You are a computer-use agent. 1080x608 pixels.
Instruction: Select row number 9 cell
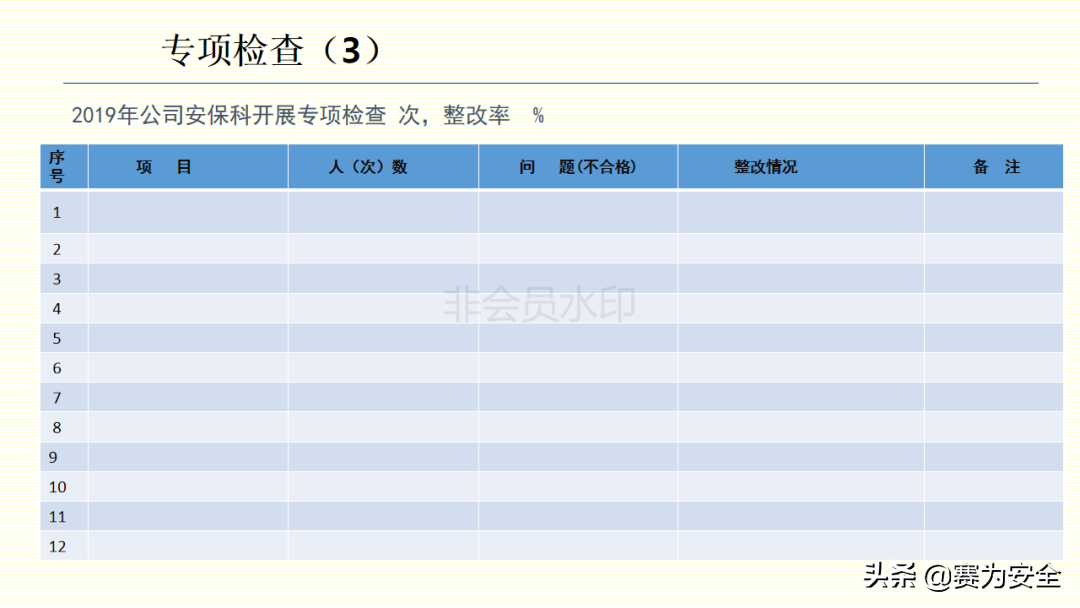[x=64, y=457]
